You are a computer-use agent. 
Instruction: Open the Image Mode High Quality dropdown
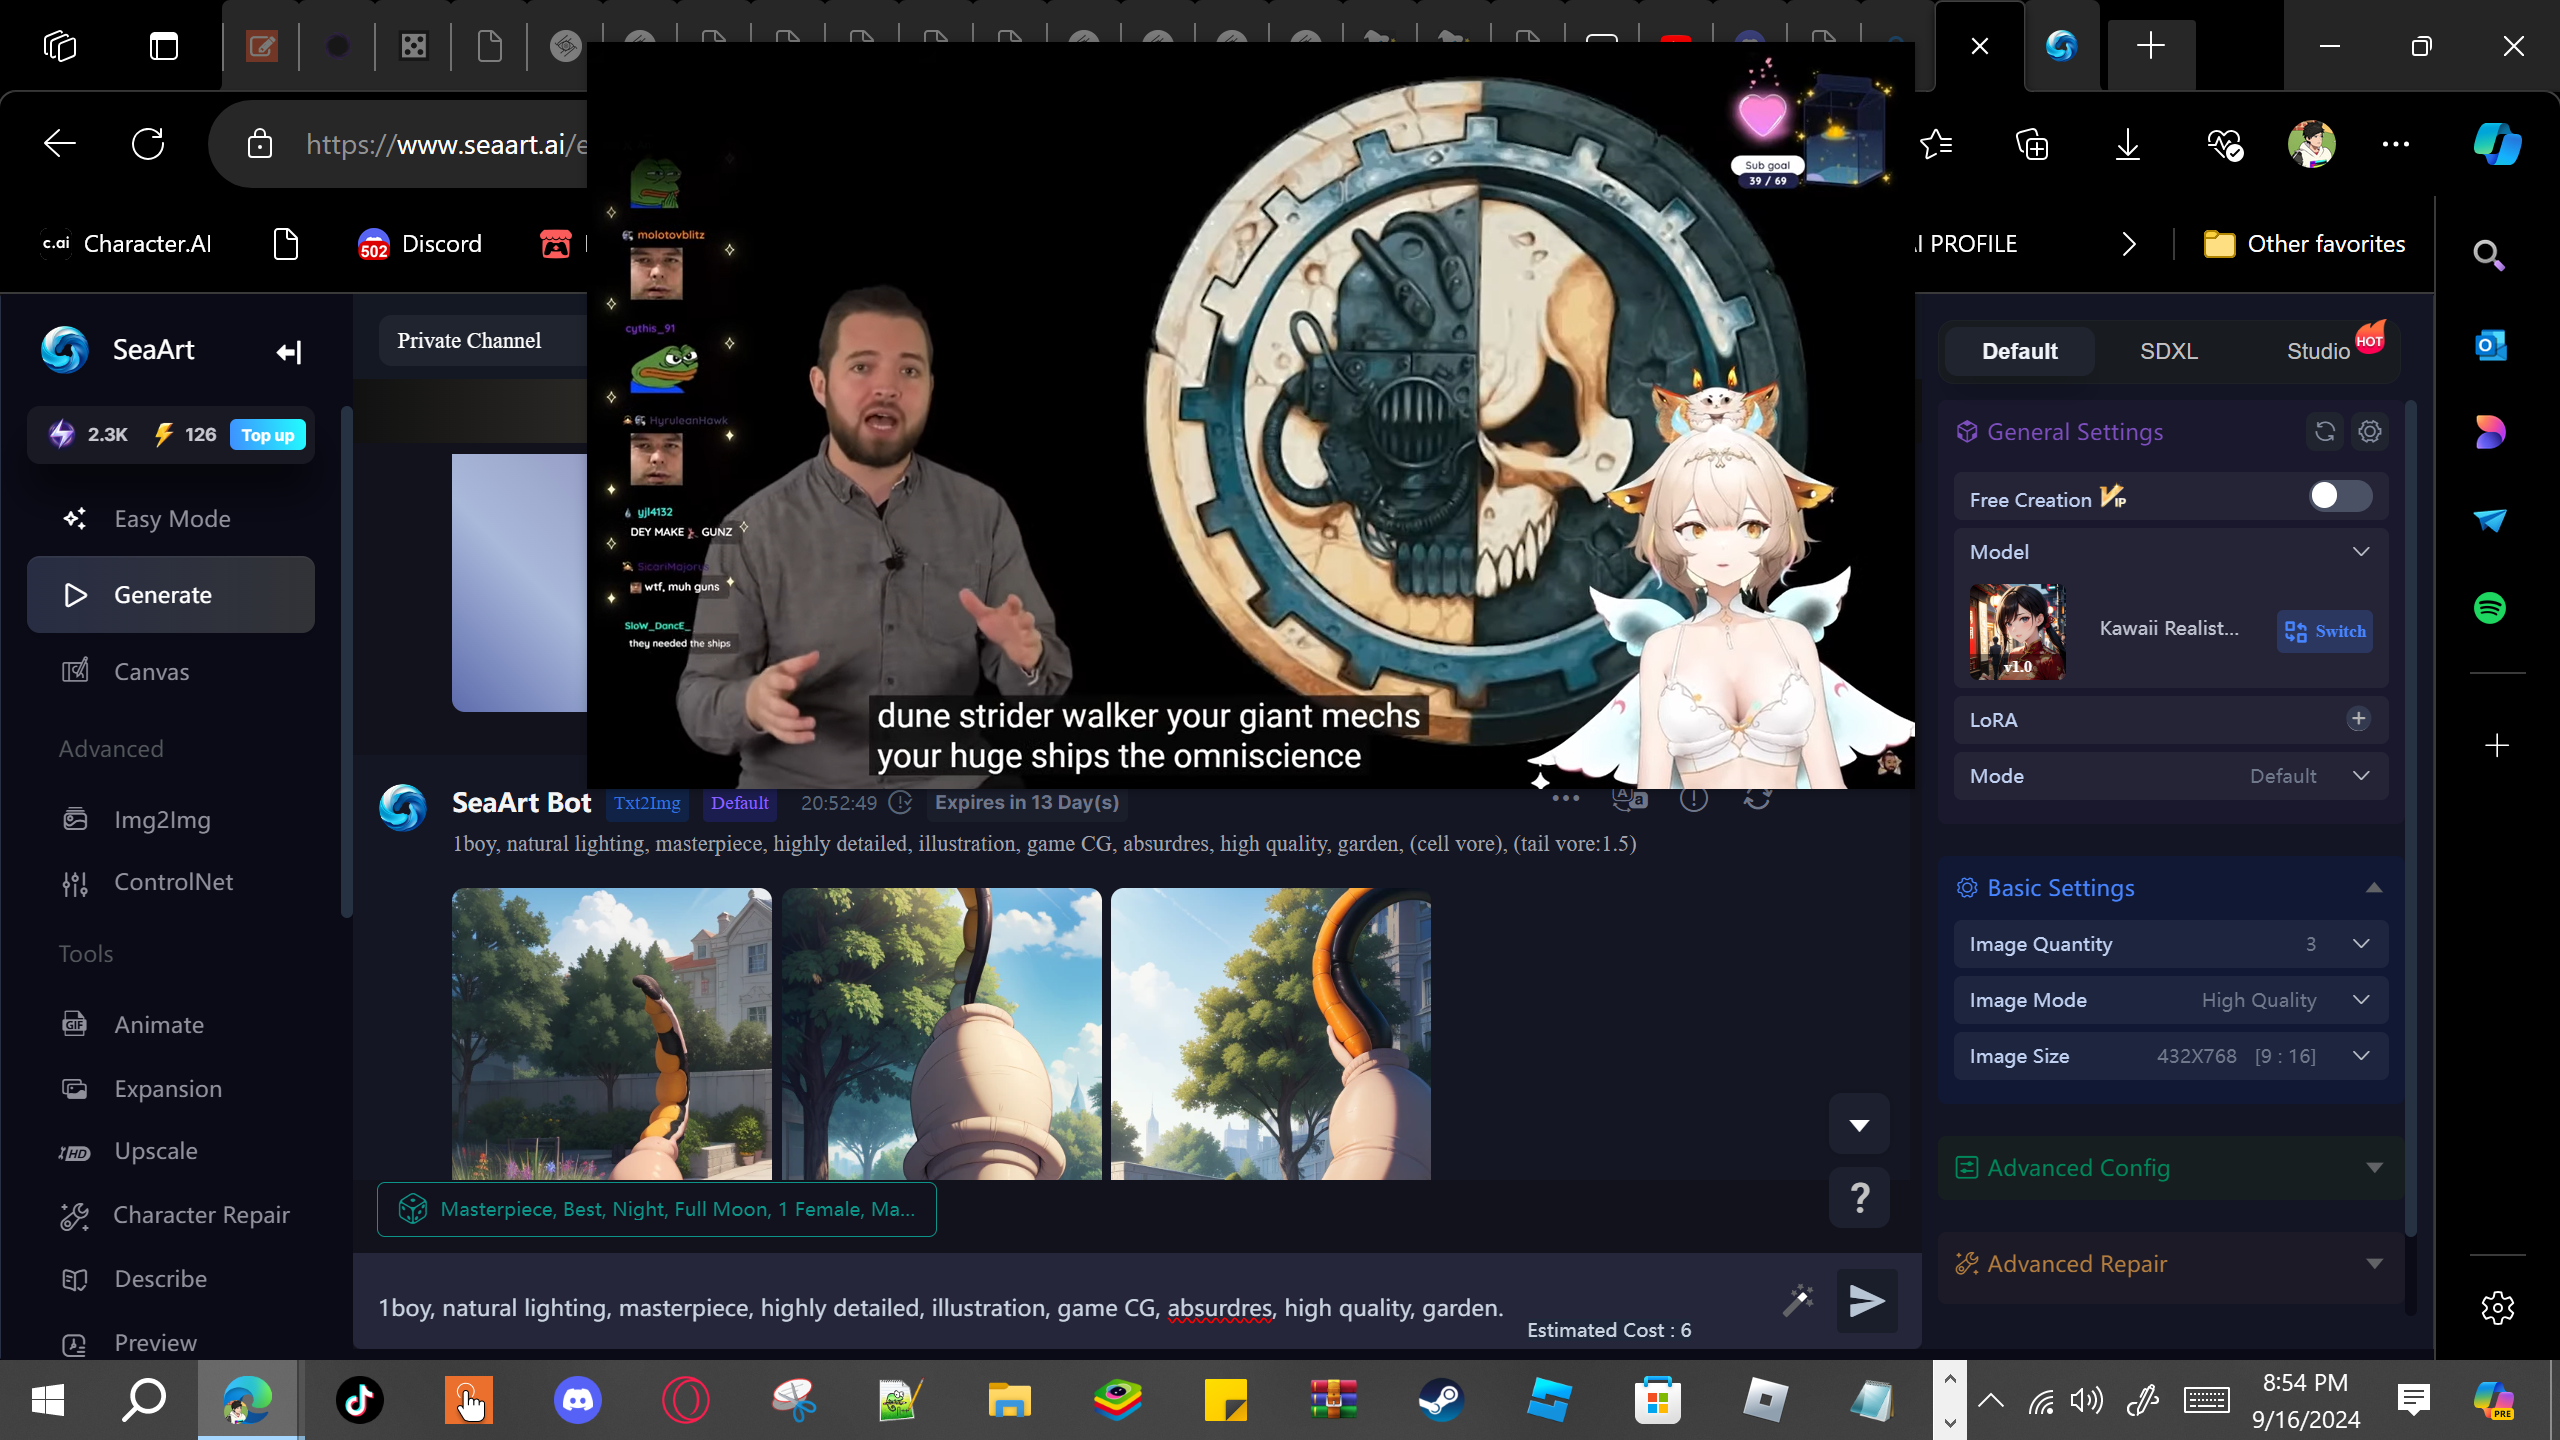point(2171,1000)
